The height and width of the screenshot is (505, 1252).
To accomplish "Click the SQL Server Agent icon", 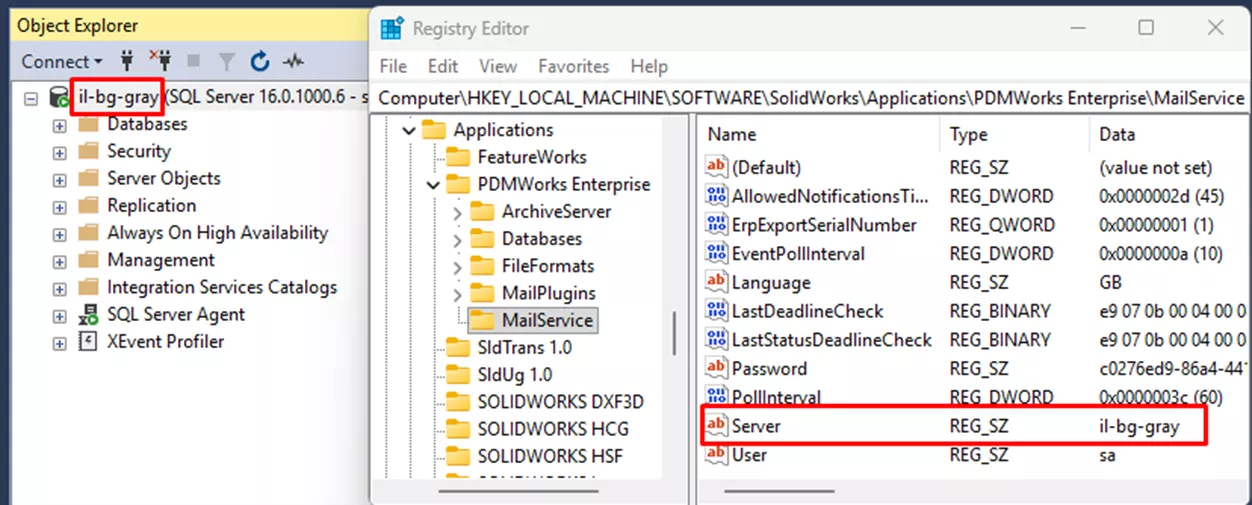I will coord(88,315).
